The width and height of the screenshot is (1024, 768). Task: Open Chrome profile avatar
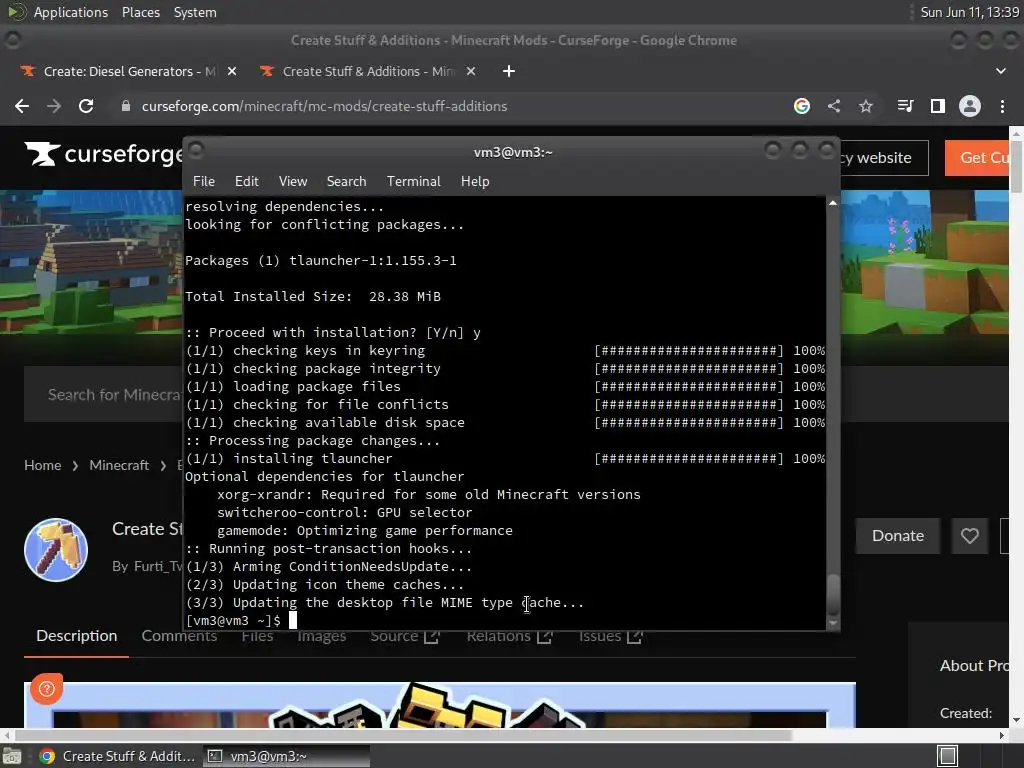pyautogui.click(x=970, y=106)
